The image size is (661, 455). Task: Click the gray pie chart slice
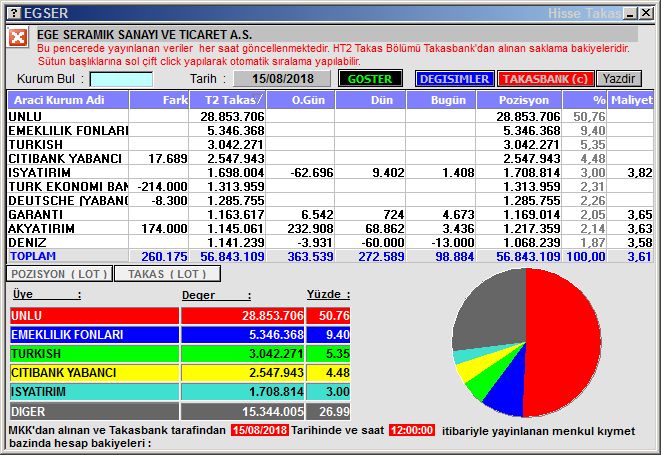point(493,312)
